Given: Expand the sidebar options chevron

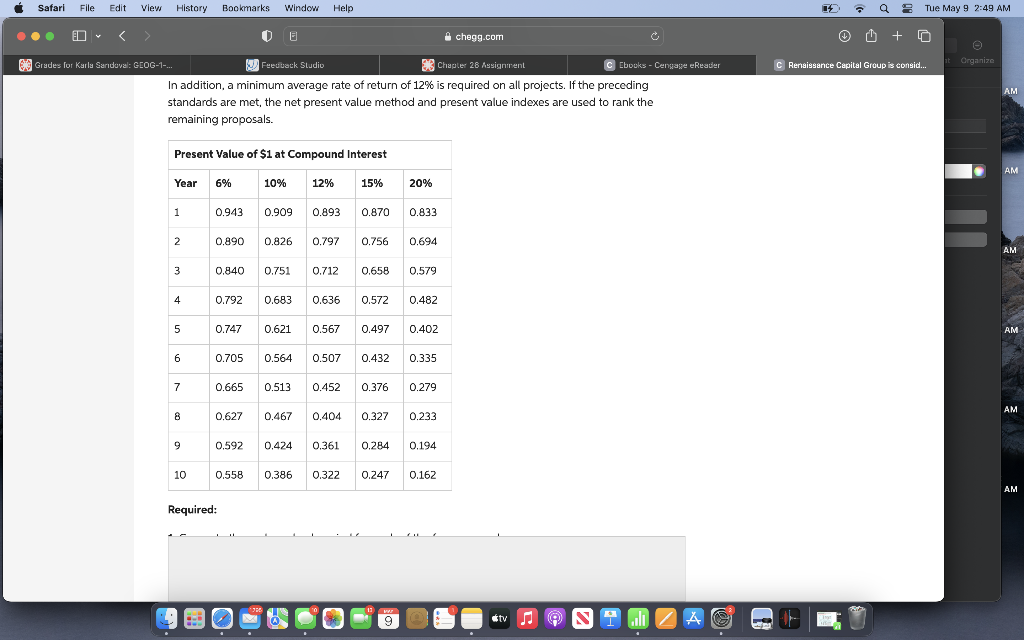Looking at the screenshot, I should tap(98, 35).
